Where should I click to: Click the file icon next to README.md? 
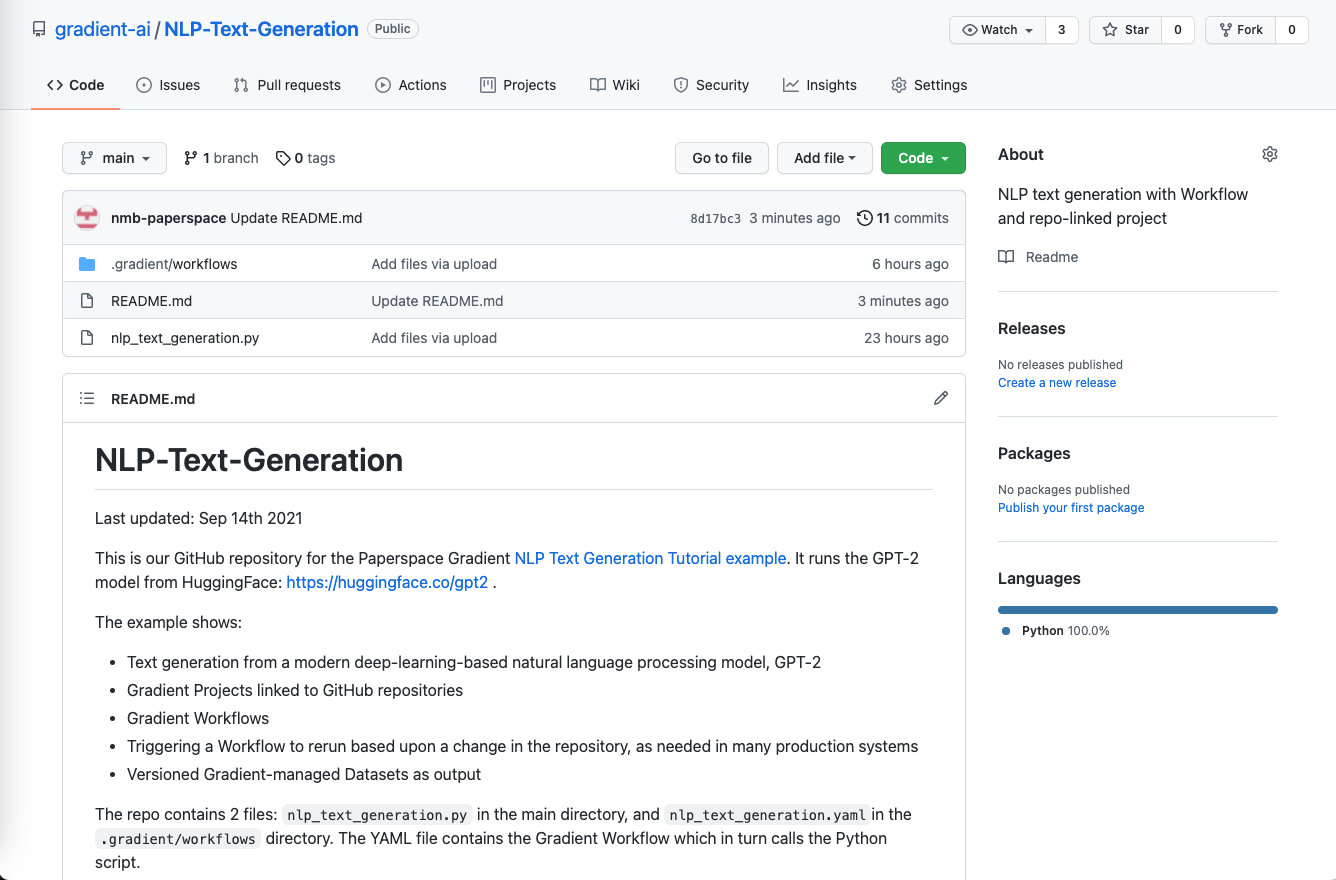tap(87, 301)
